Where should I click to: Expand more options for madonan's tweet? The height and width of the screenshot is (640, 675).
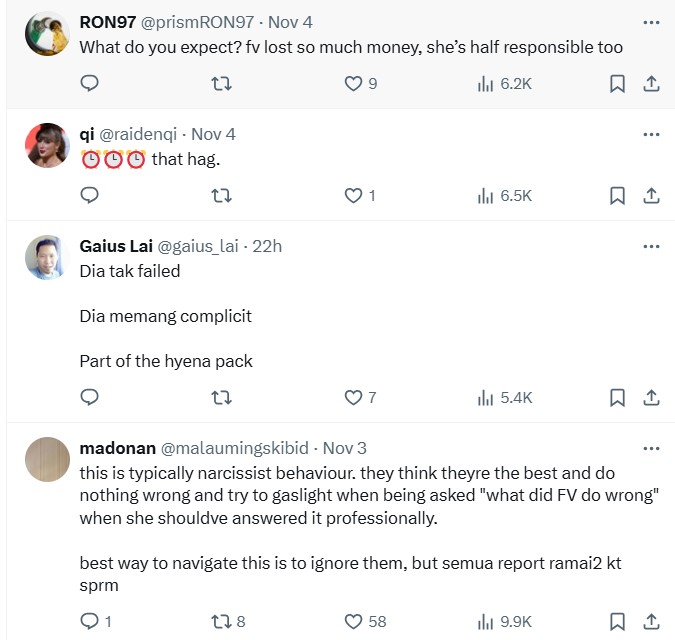click(x=651, y=448)
